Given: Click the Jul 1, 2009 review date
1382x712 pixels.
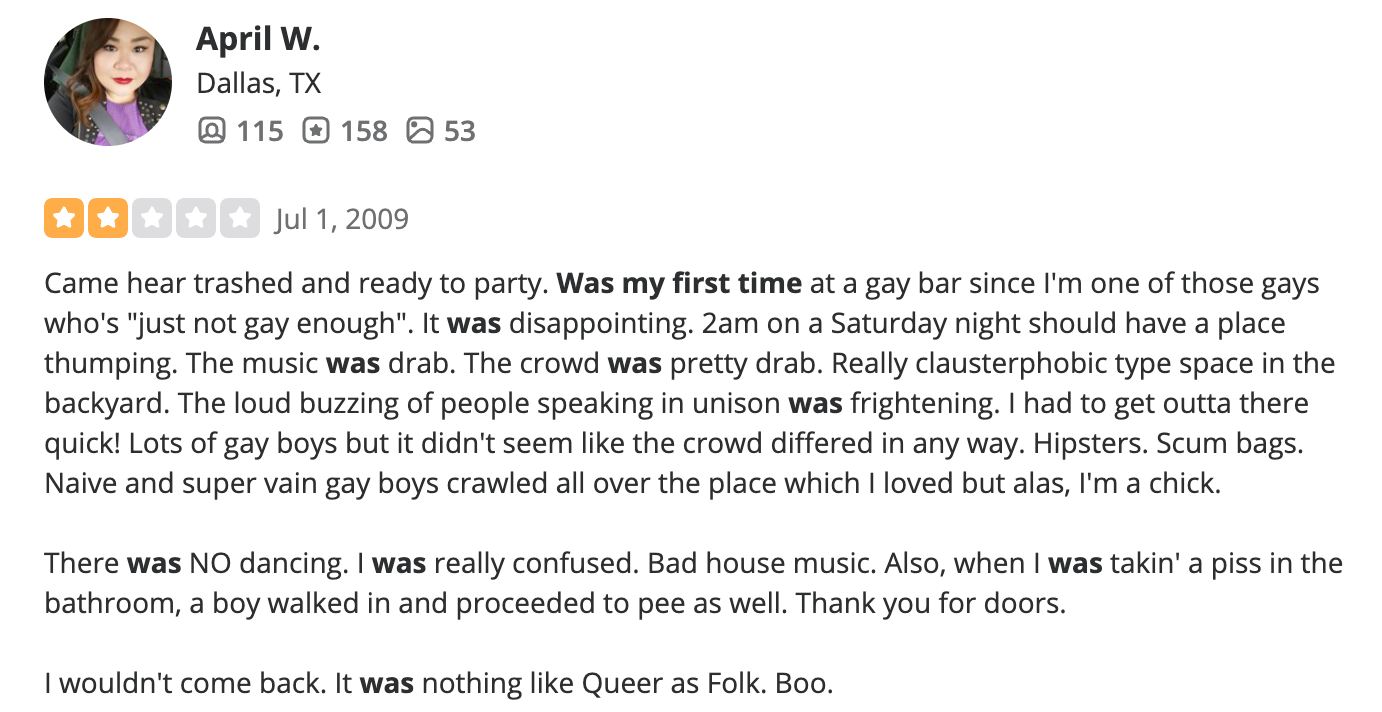Looking at the screenshot, I should (x=342, y=219).
